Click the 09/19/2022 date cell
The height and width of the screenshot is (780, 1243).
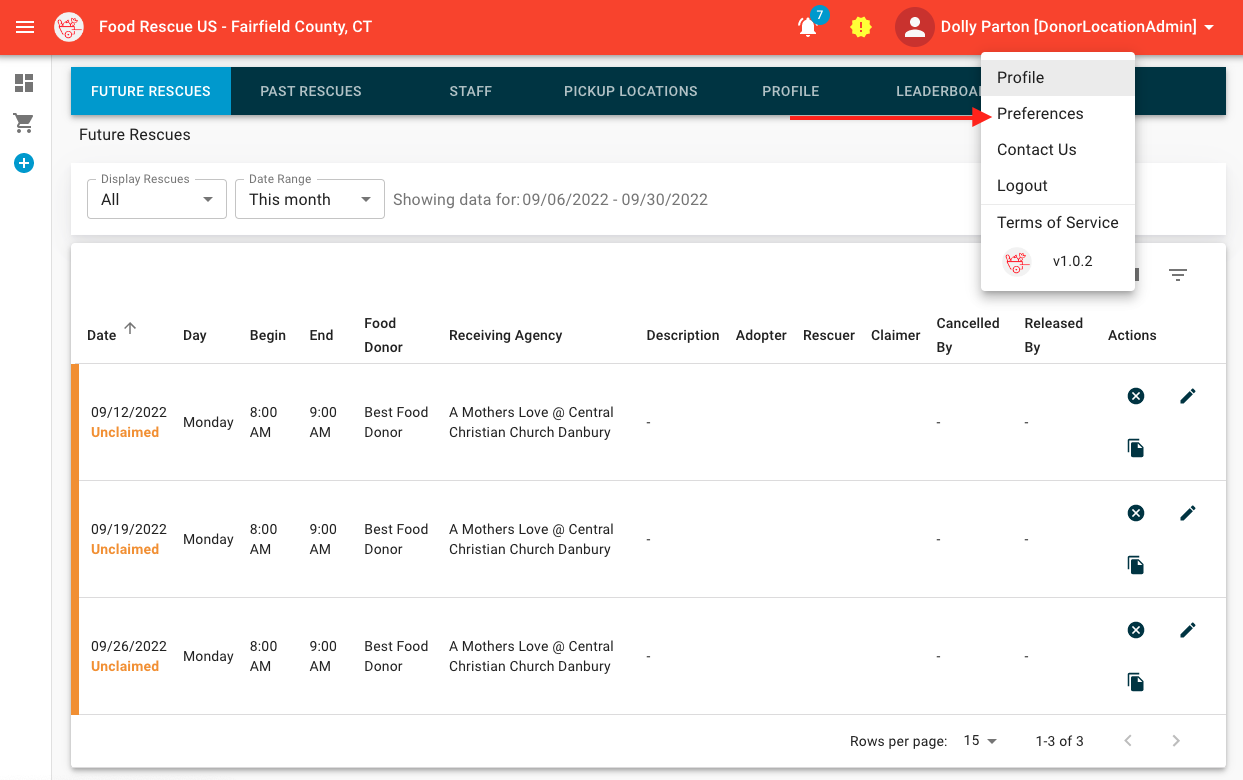[x=129, y=529]
